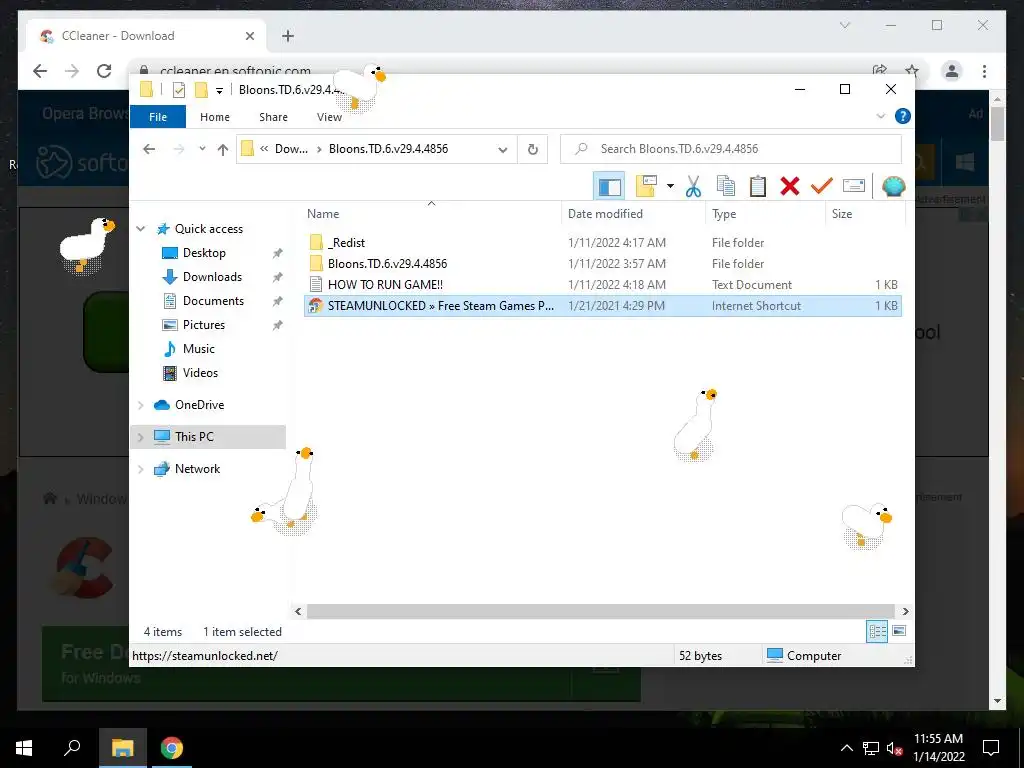Open dropdown arrow beside folder options icon
1024x768 pixels.
pyautogui.click(x=670, y=187)
